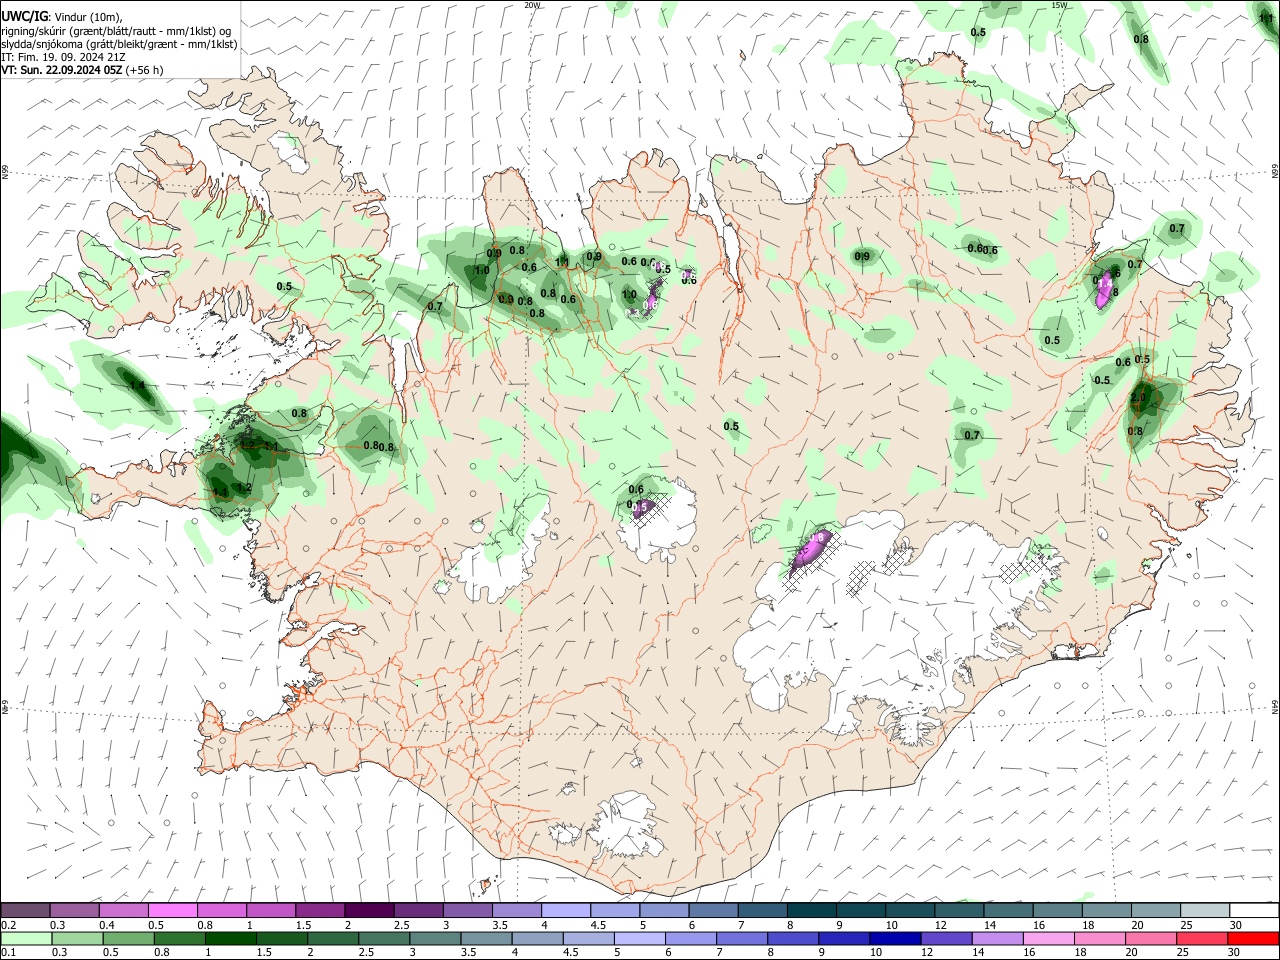This screenshot has width=1280, height=960.
Task: Pick the 25 swatch in rain scale
Action: 1201,938
